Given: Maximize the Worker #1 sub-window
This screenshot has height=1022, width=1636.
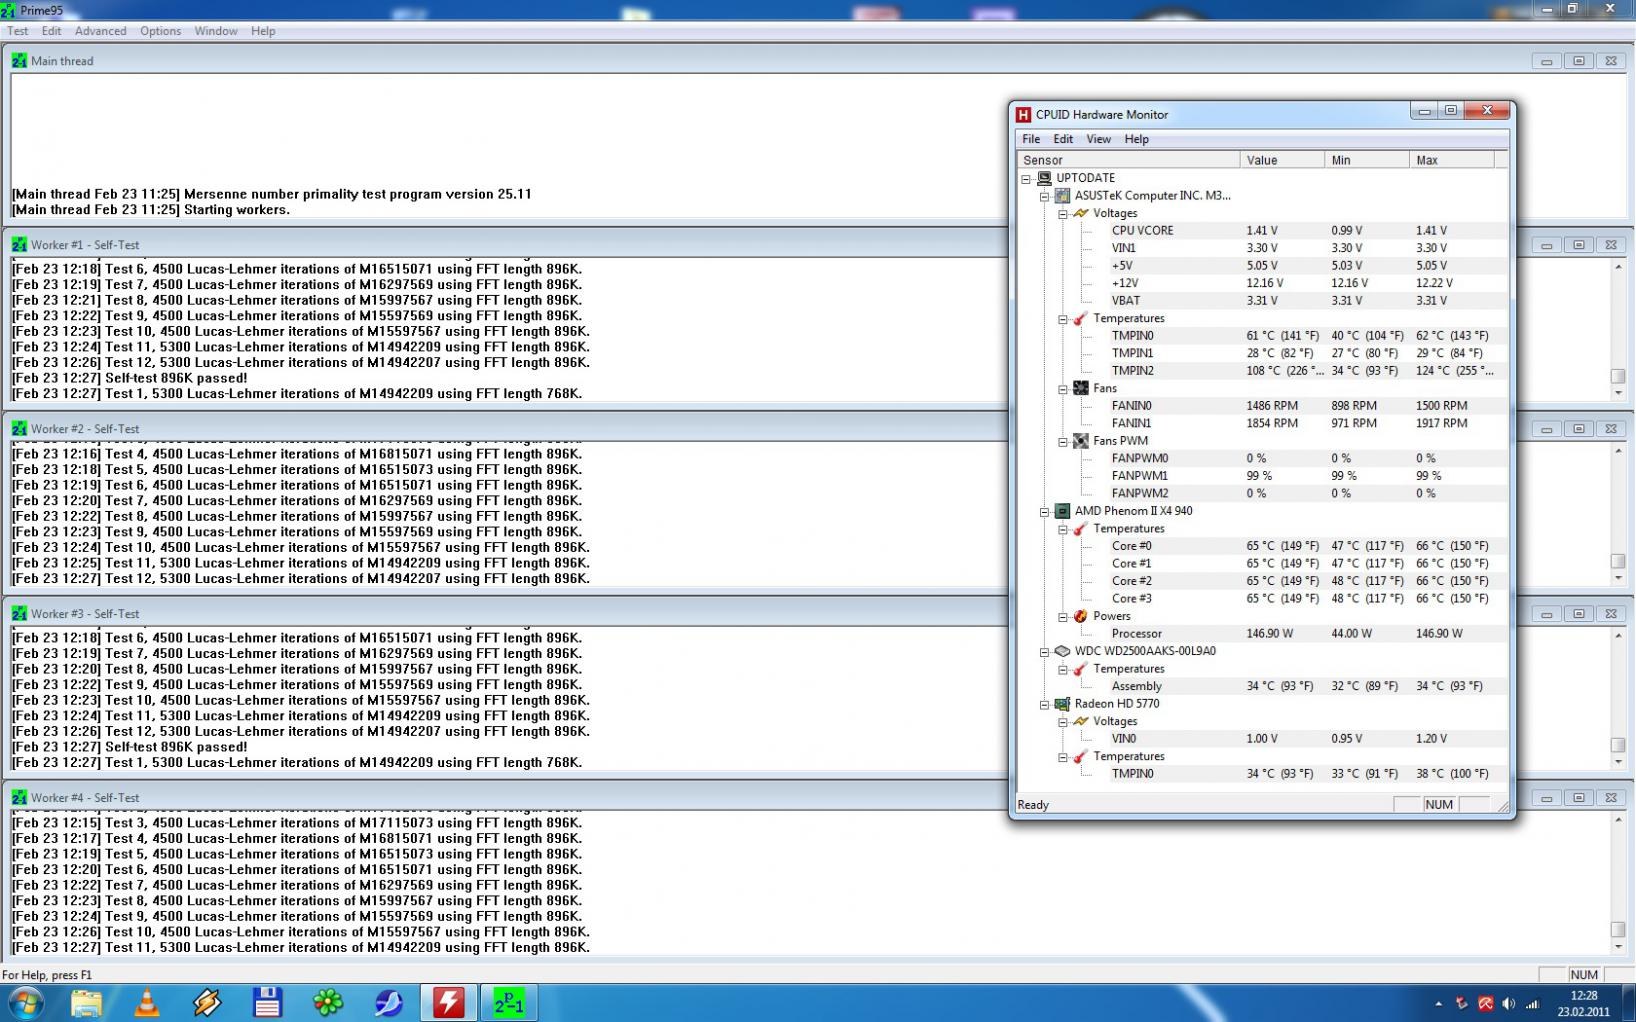Looking at the screenshot, I should pos(1578,245).
